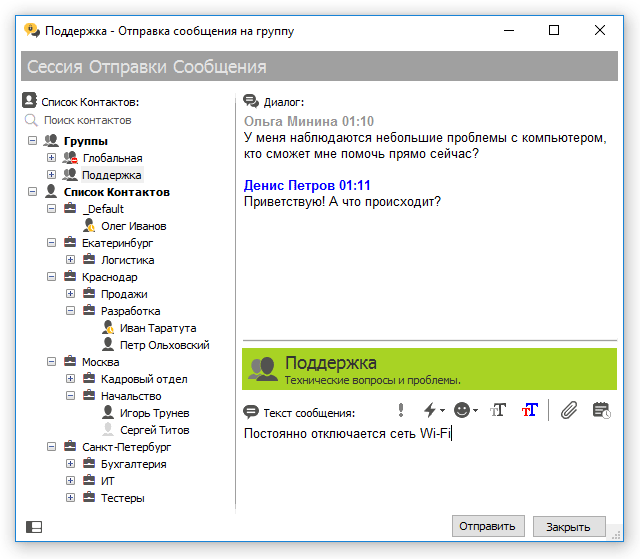This screenshot has height=559, width=640.
Task: Attach a file with the paperclip icon
Action: (569, 410)
